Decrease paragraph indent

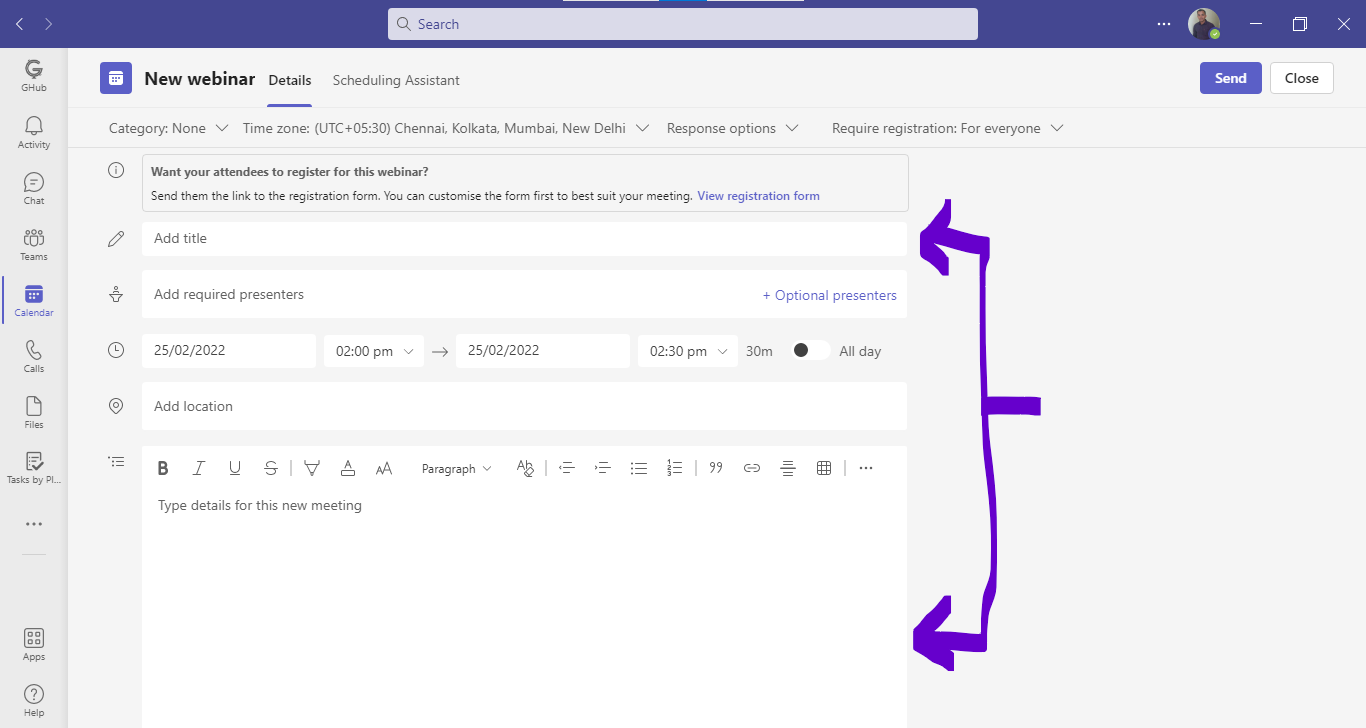click(567, 468)
